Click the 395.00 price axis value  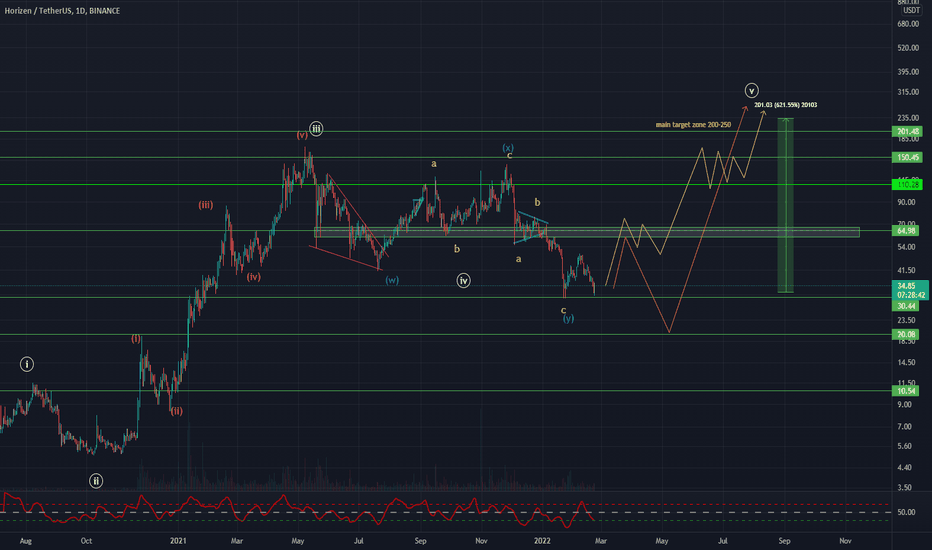coord(908,72)
